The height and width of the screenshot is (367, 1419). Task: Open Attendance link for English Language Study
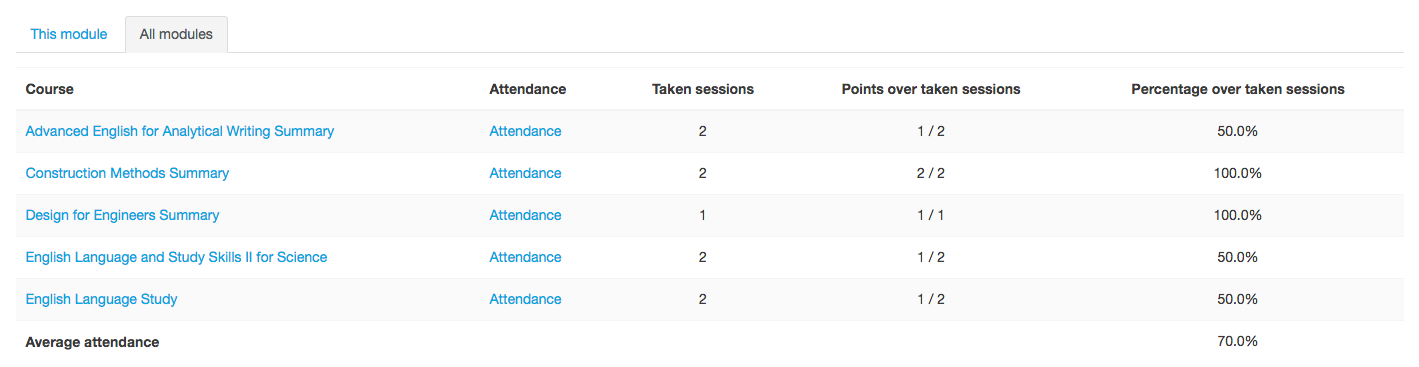tap(525, 299)
